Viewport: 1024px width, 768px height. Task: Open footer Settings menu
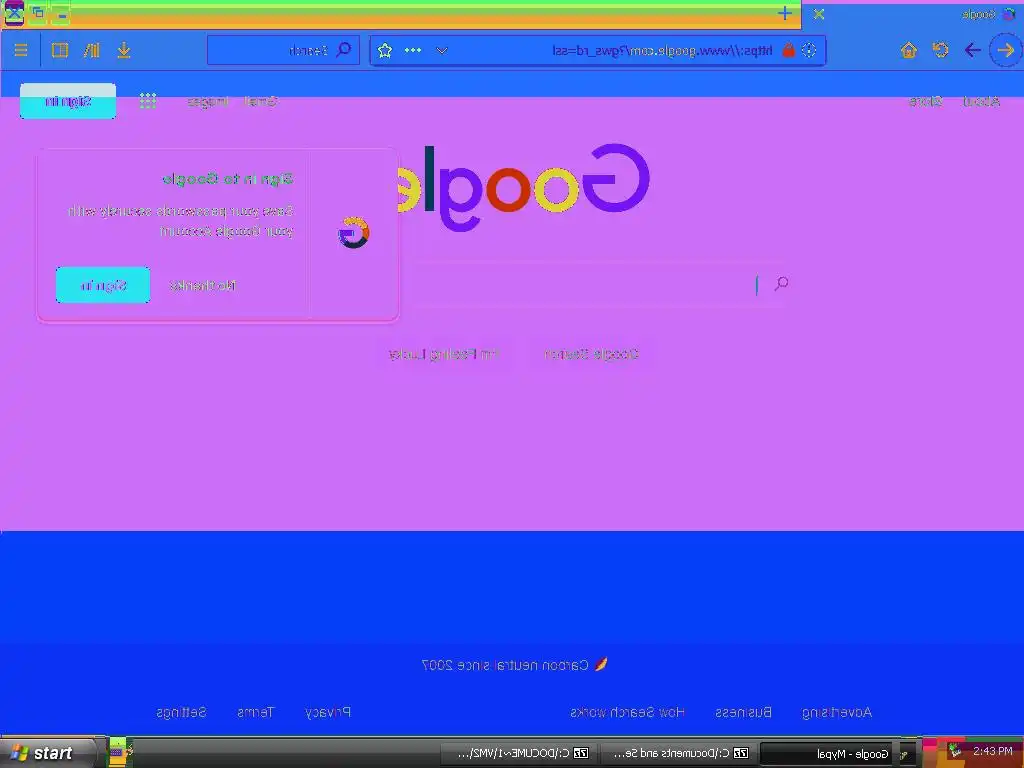click(181, 712)
